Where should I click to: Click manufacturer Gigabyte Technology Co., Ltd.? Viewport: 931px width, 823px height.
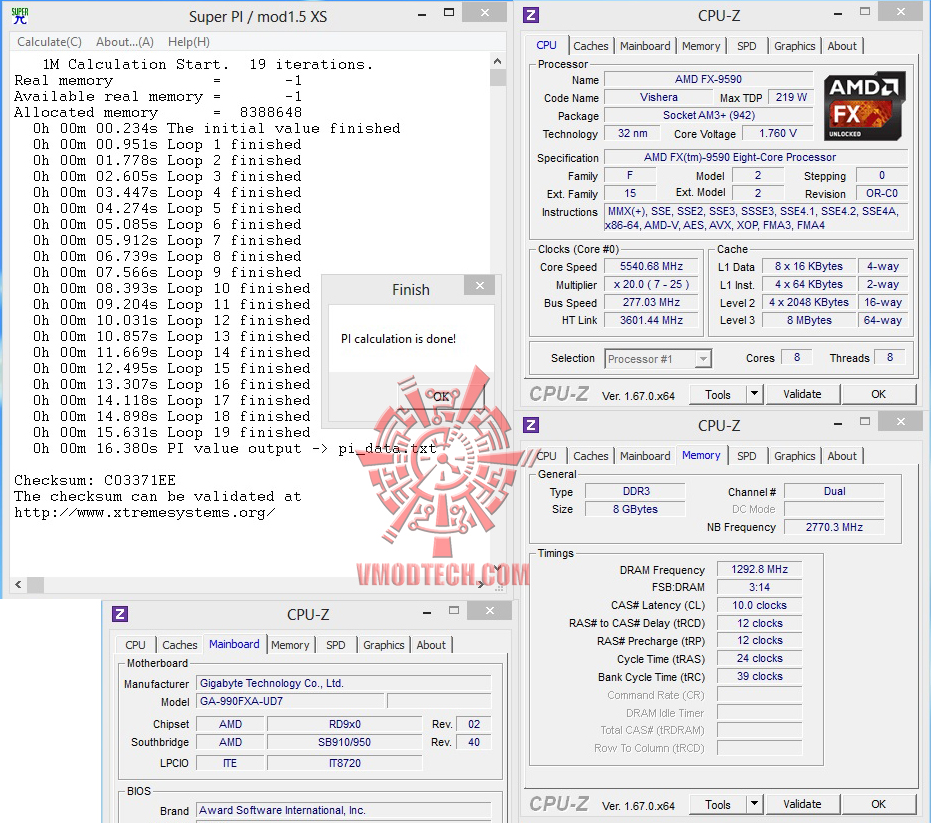[x=344, y=683]
